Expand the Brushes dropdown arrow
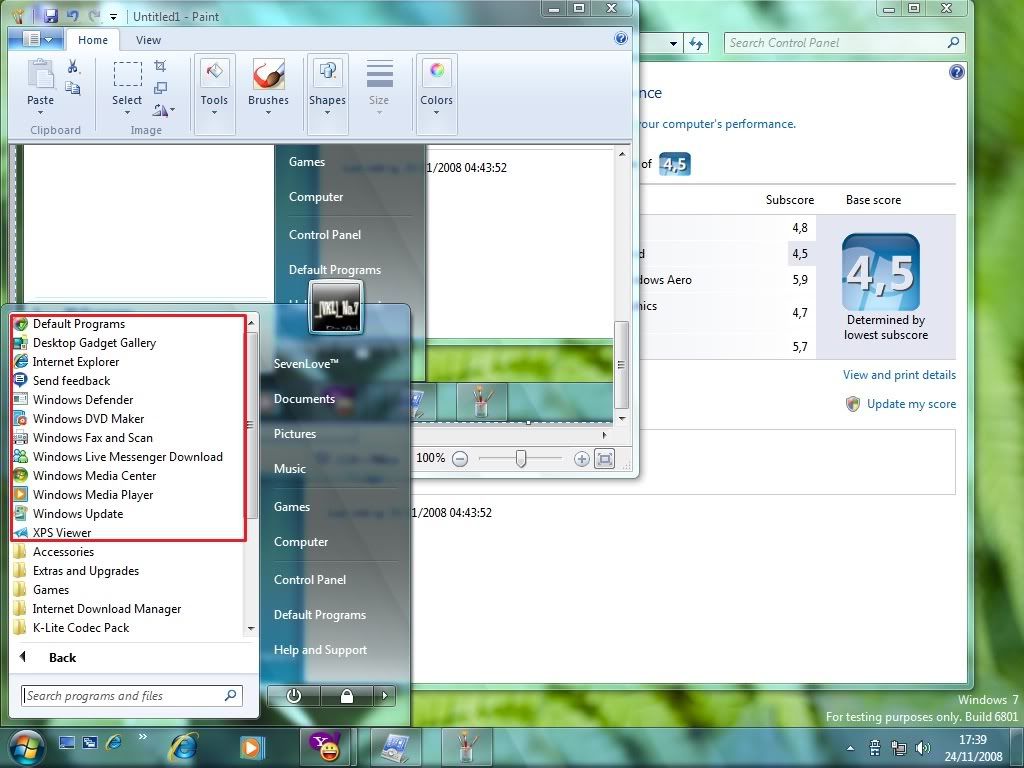Viewport: 1024px width, 768px height. tap(268, 112)
